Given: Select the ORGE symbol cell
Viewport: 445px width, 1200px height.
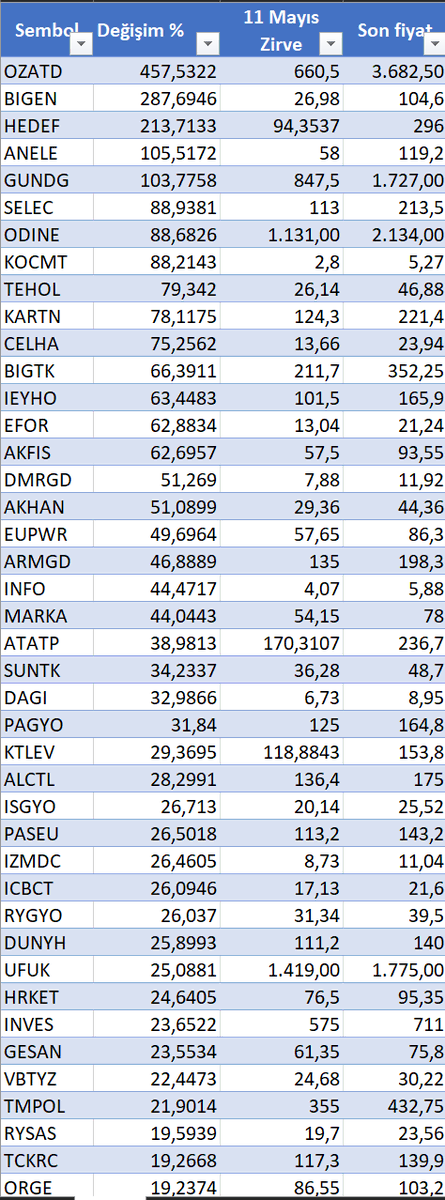Looking at the screenshot, I should tap(47, 1189).
